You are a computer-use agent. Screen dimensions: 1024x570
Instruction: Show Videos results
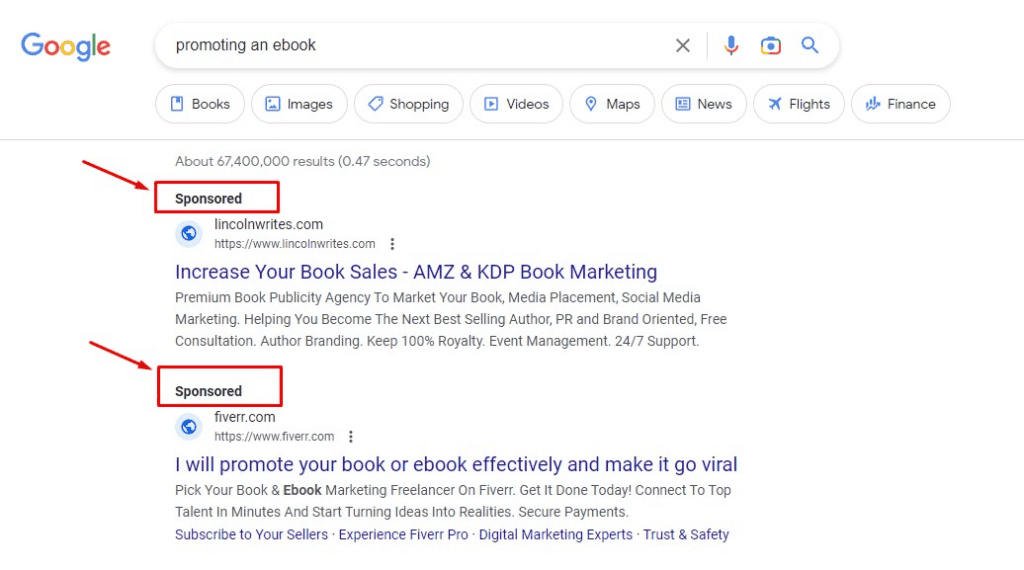point(516,104)
